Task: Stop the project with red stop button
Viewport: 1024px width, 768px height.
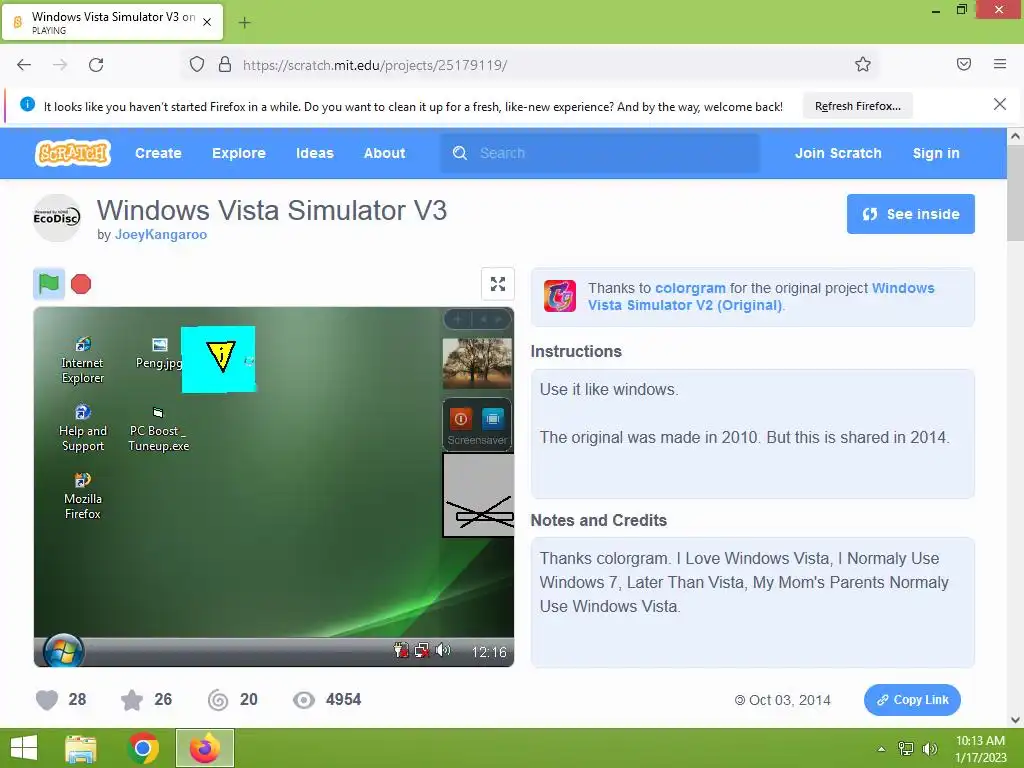Action: [x=81, y=283]
